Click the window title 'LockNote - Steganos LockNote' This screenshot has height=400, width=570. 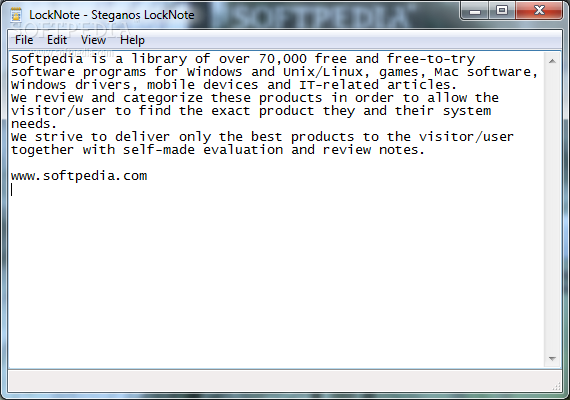(x=112, y=15)
